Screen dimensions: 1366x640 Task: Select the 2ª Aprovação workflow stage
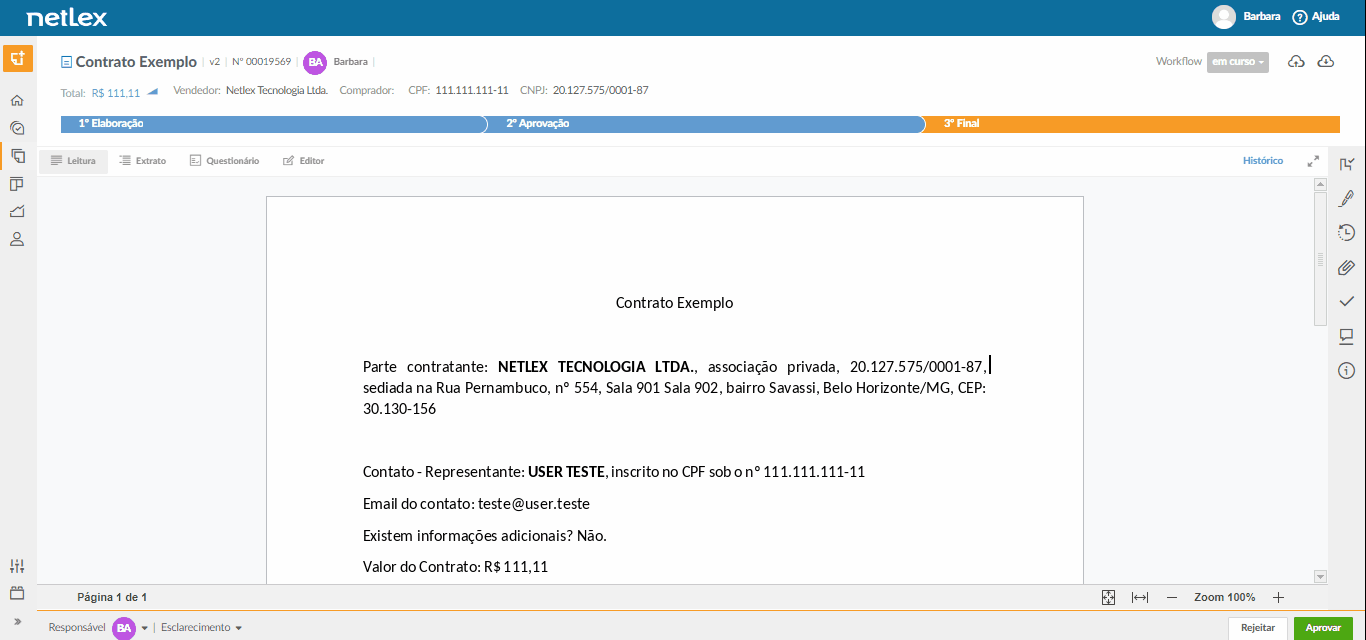coord(705,124)
